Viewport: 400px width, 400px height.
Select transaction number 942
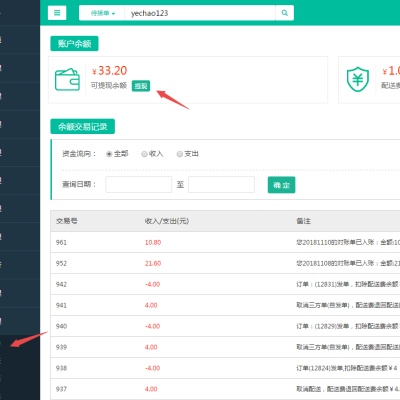61,284
